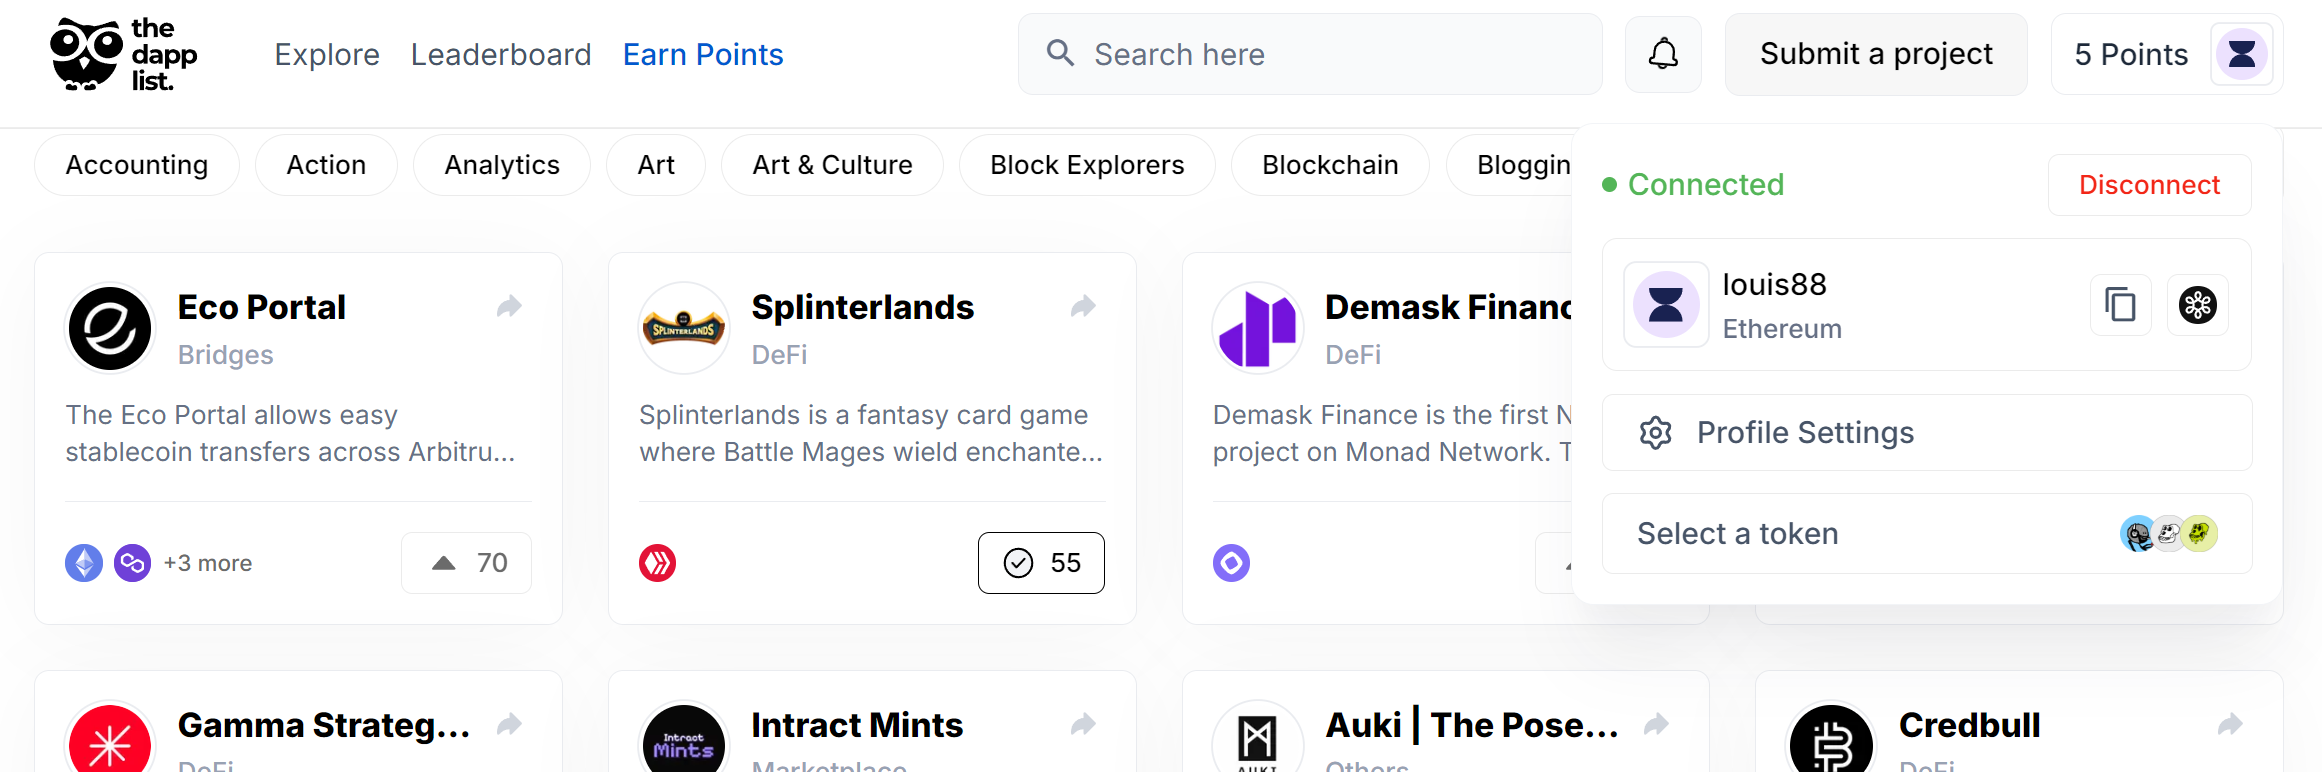
Task: Click the Hive chain icon under Splinterlands
Action: pyautogui.click(x=658, y=563)
